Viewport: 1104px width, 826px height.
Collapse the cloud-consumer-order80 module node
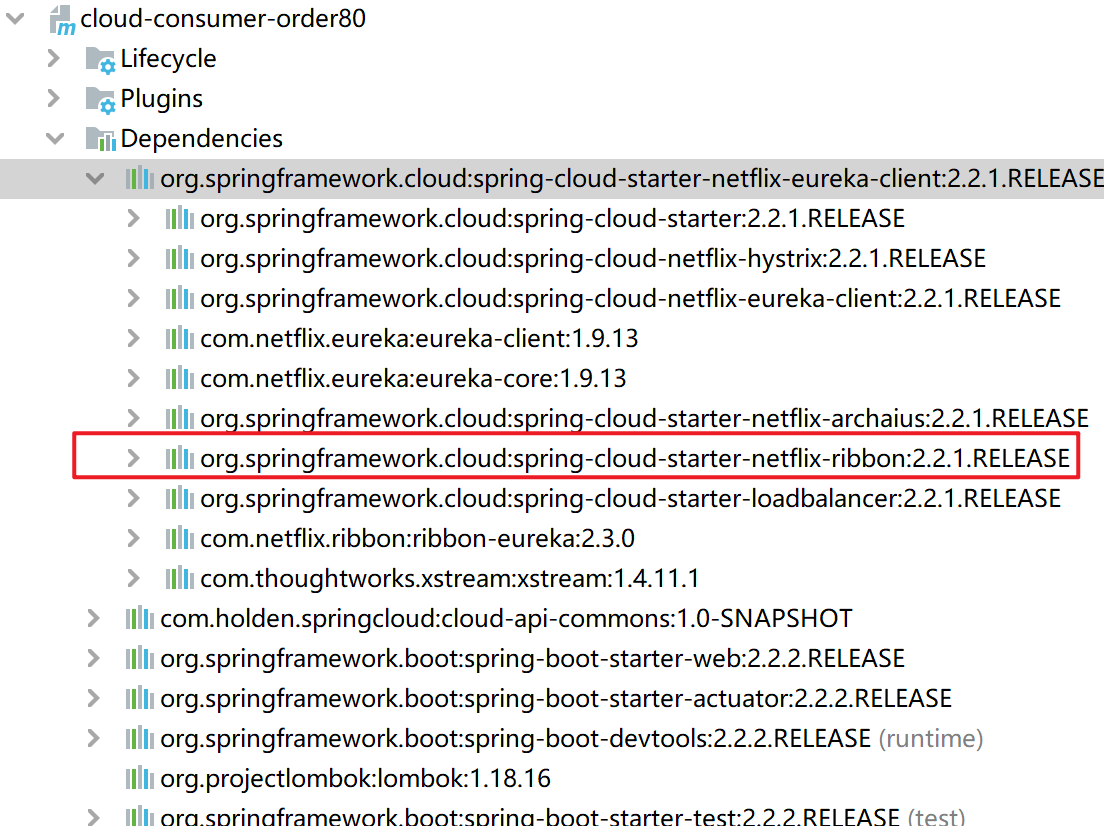[14, 19]
